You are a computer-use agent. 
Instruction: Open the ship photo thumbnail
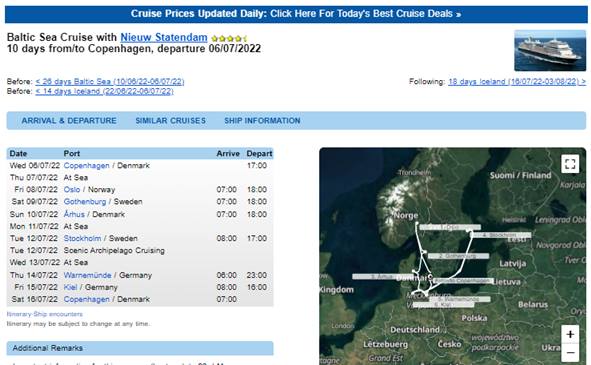[550, 51]
